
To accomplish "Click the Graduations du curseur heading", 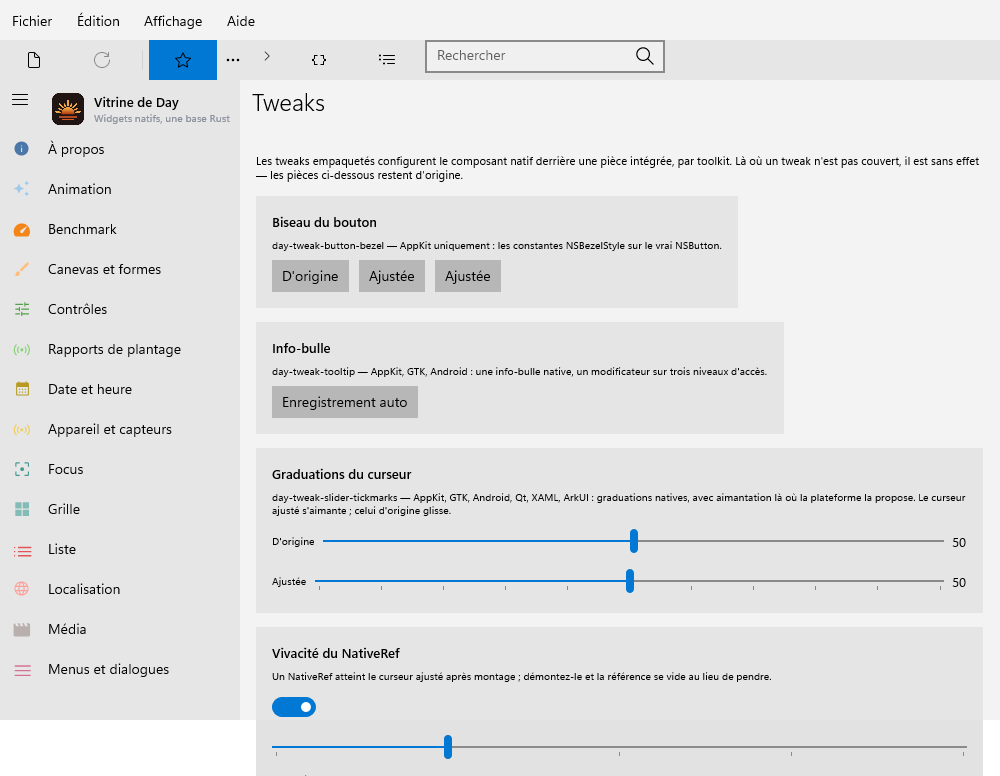I will point(341,474).
